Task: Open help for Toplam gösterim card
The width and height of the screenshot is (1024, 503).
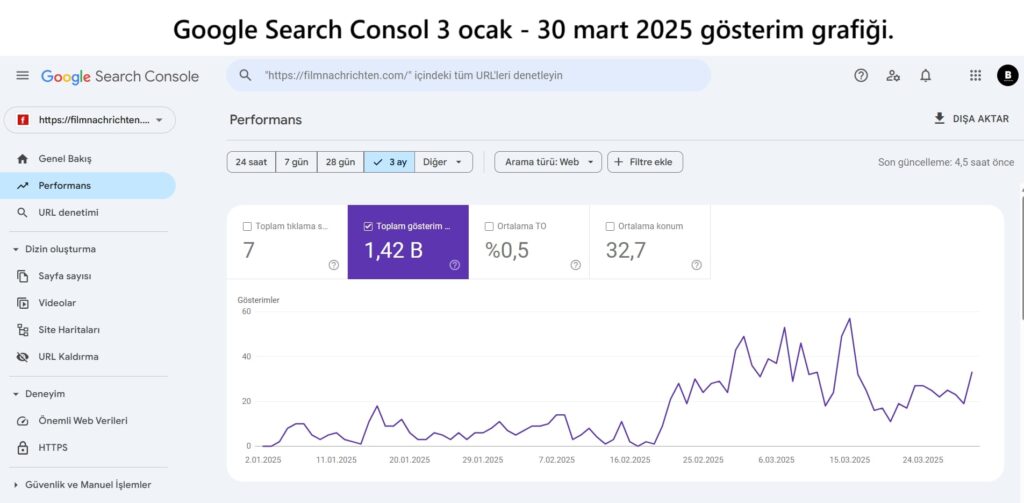Action: point(455,265)
